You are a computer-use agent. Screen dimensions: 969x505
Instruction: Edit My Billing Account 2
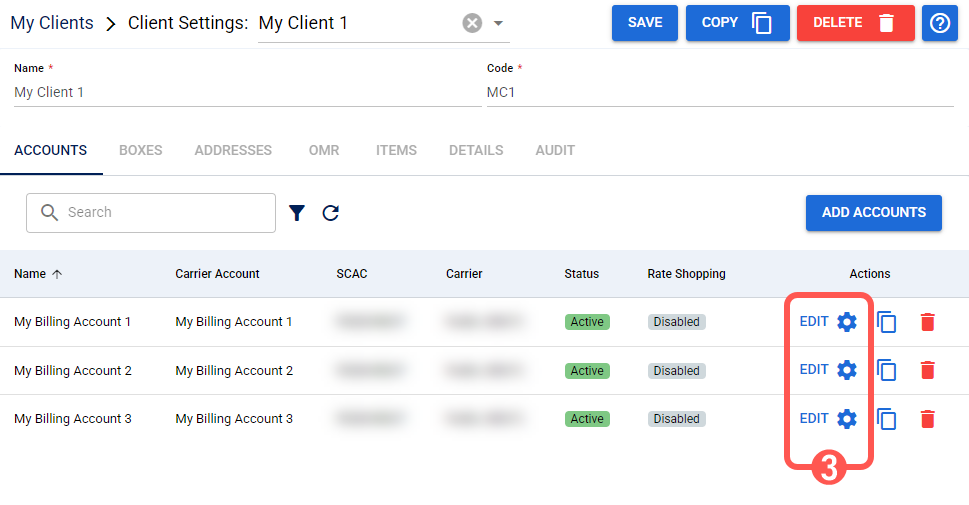coord(814,370)
